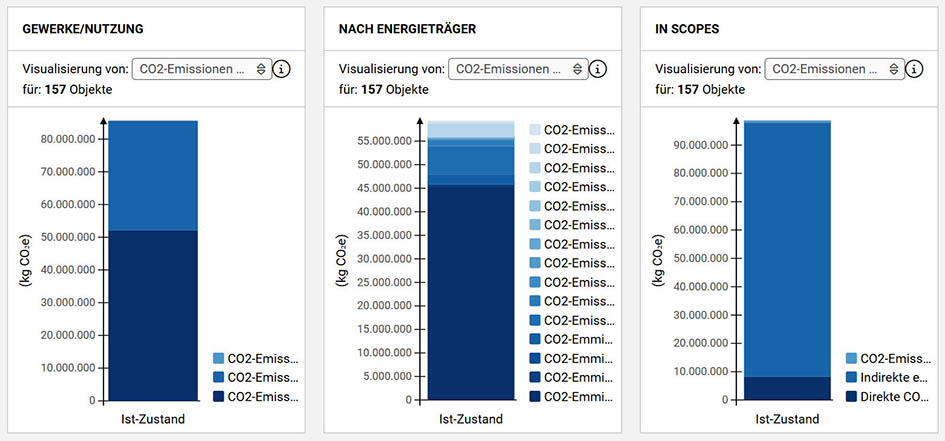Image resolution: width=945 pixels, height=441 pixels.
Task: Toggle bottom legend entry in Nach Energieträger
Action: pos(570,396)
